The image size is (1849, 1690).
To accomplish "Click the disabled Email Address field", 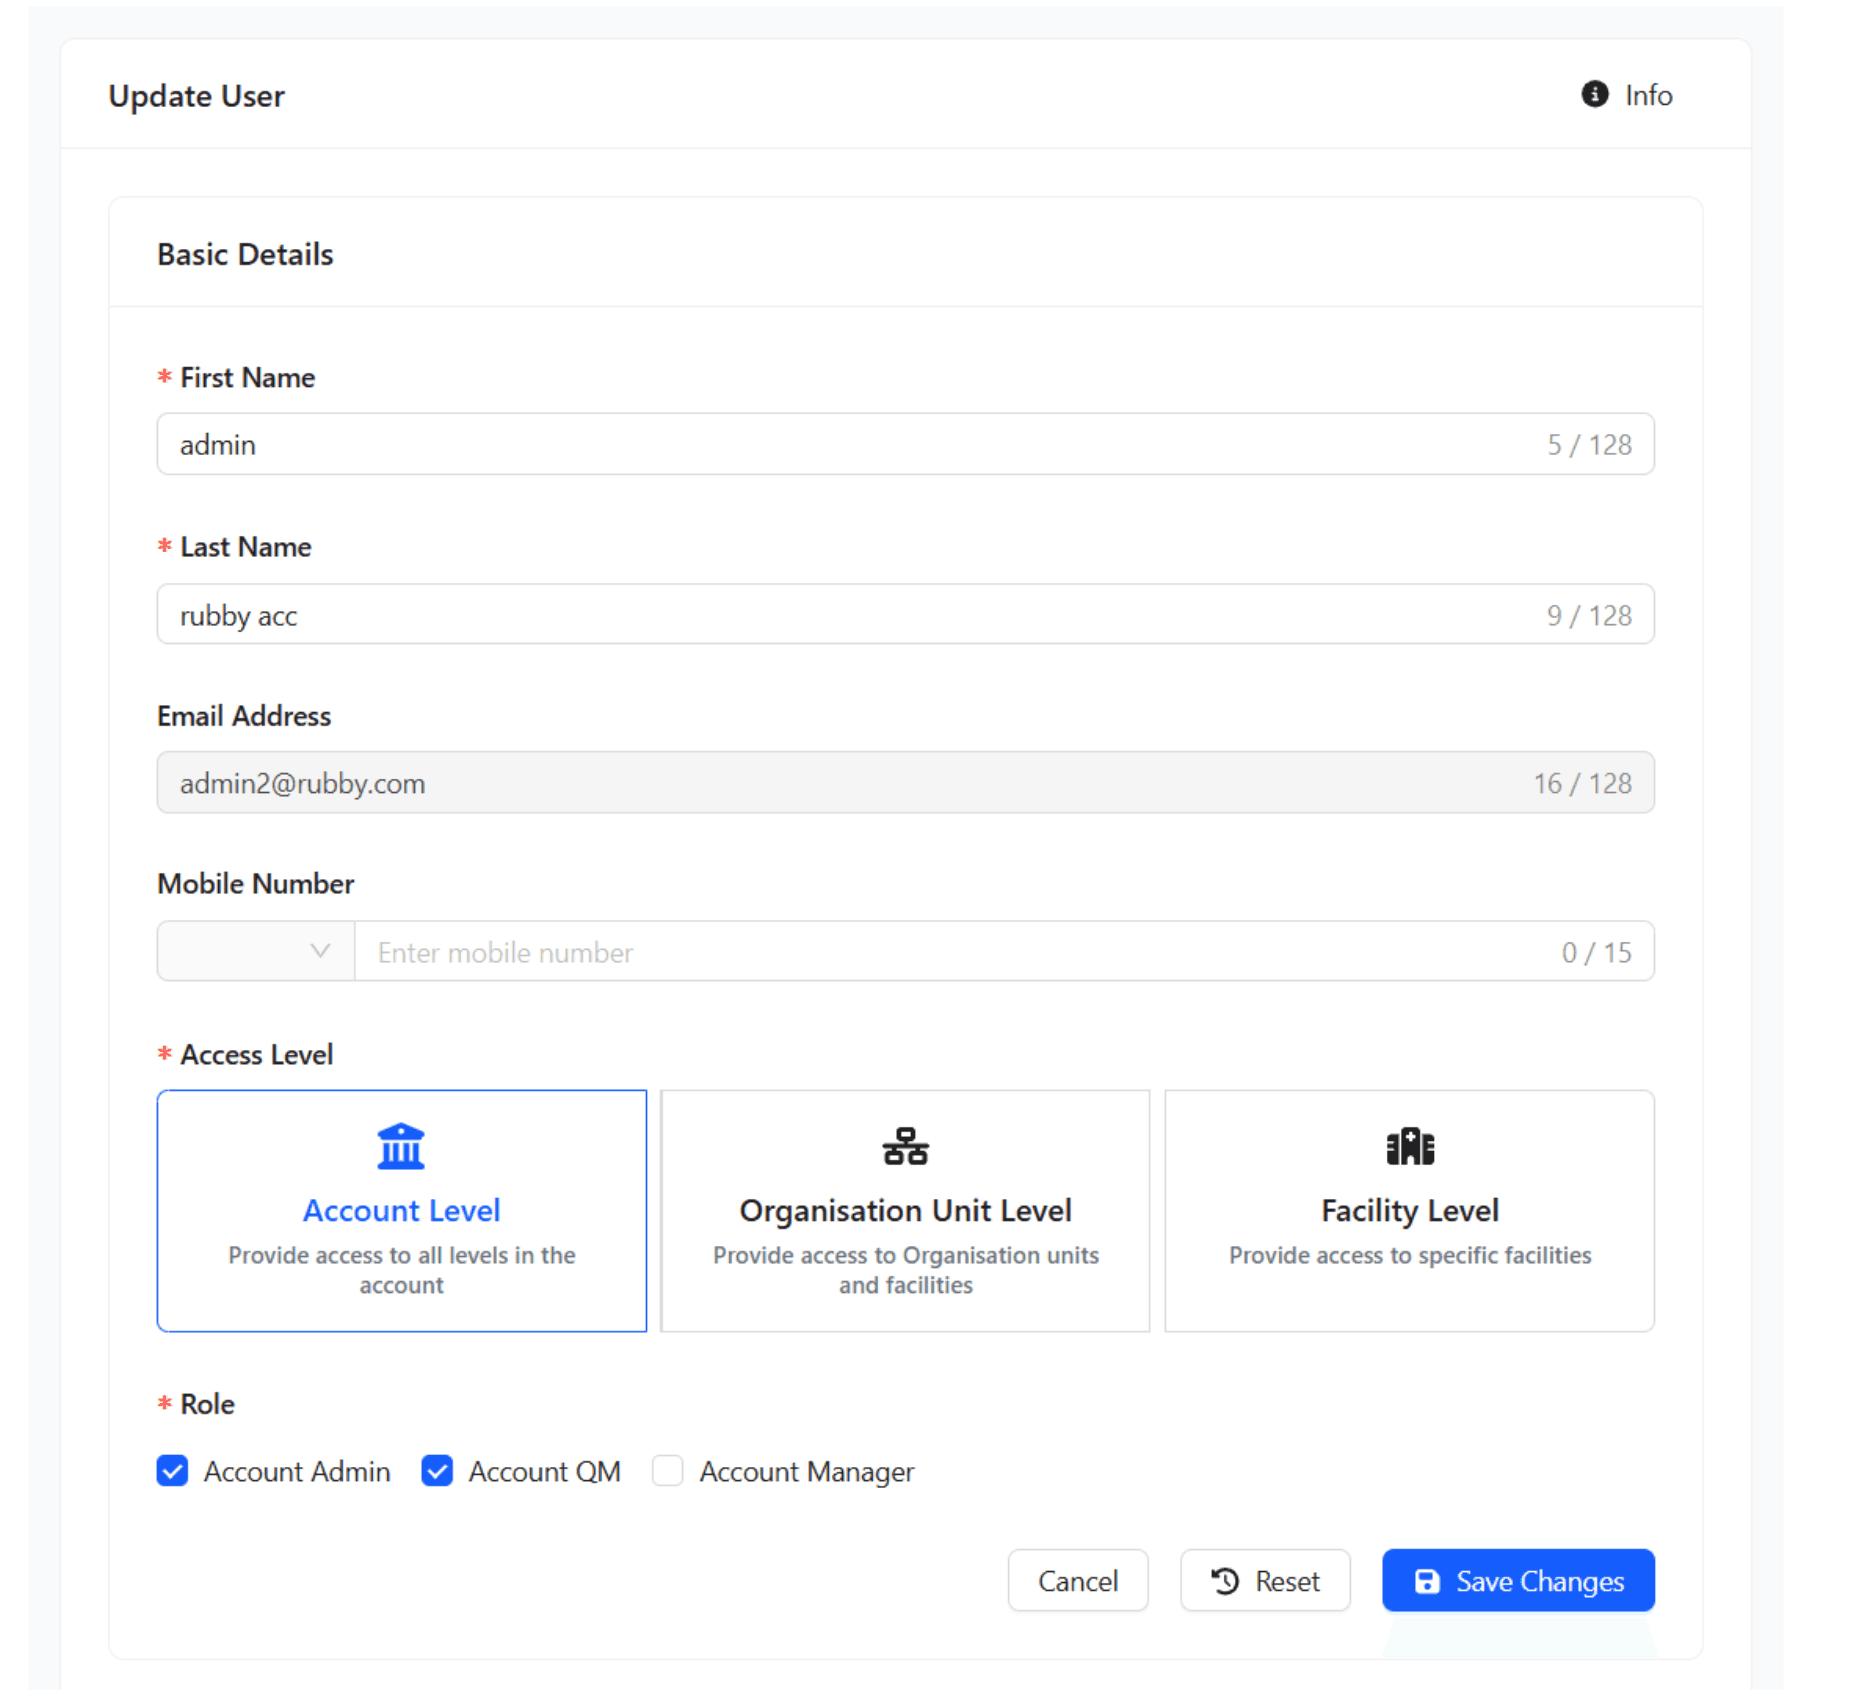I will (x=850, y=783).
